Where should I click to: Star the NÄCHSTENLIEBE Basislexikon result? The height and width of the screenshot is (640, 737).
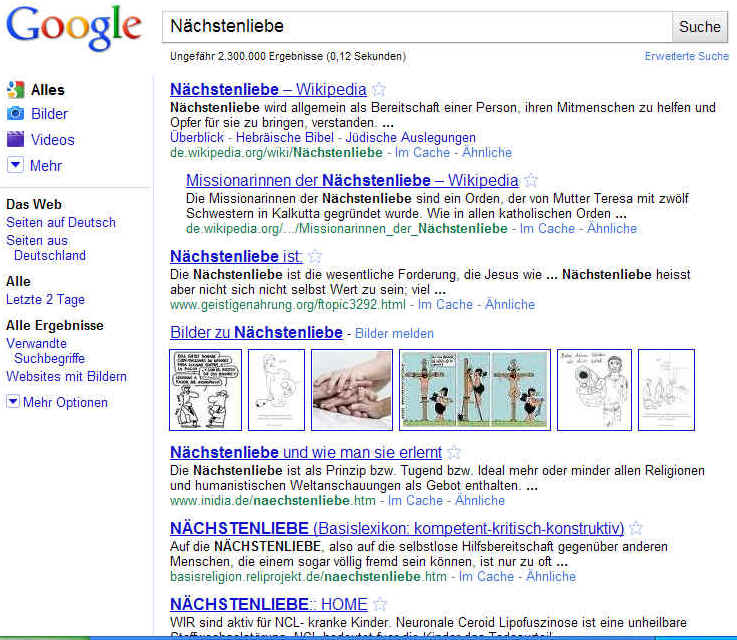[635, 528]
